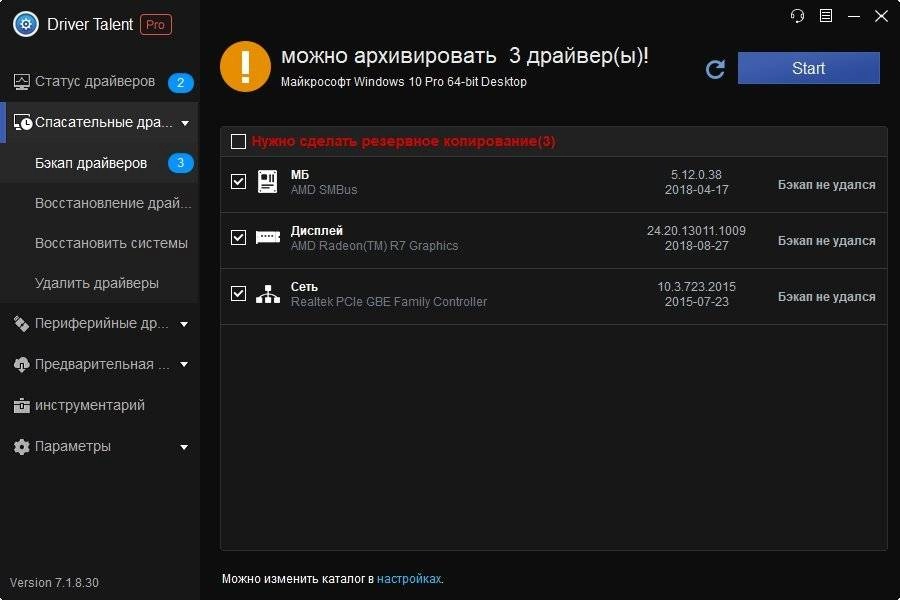The image size is (900, 600).
Task: Minimize the Driver Talent window
Action: point(854,16)
